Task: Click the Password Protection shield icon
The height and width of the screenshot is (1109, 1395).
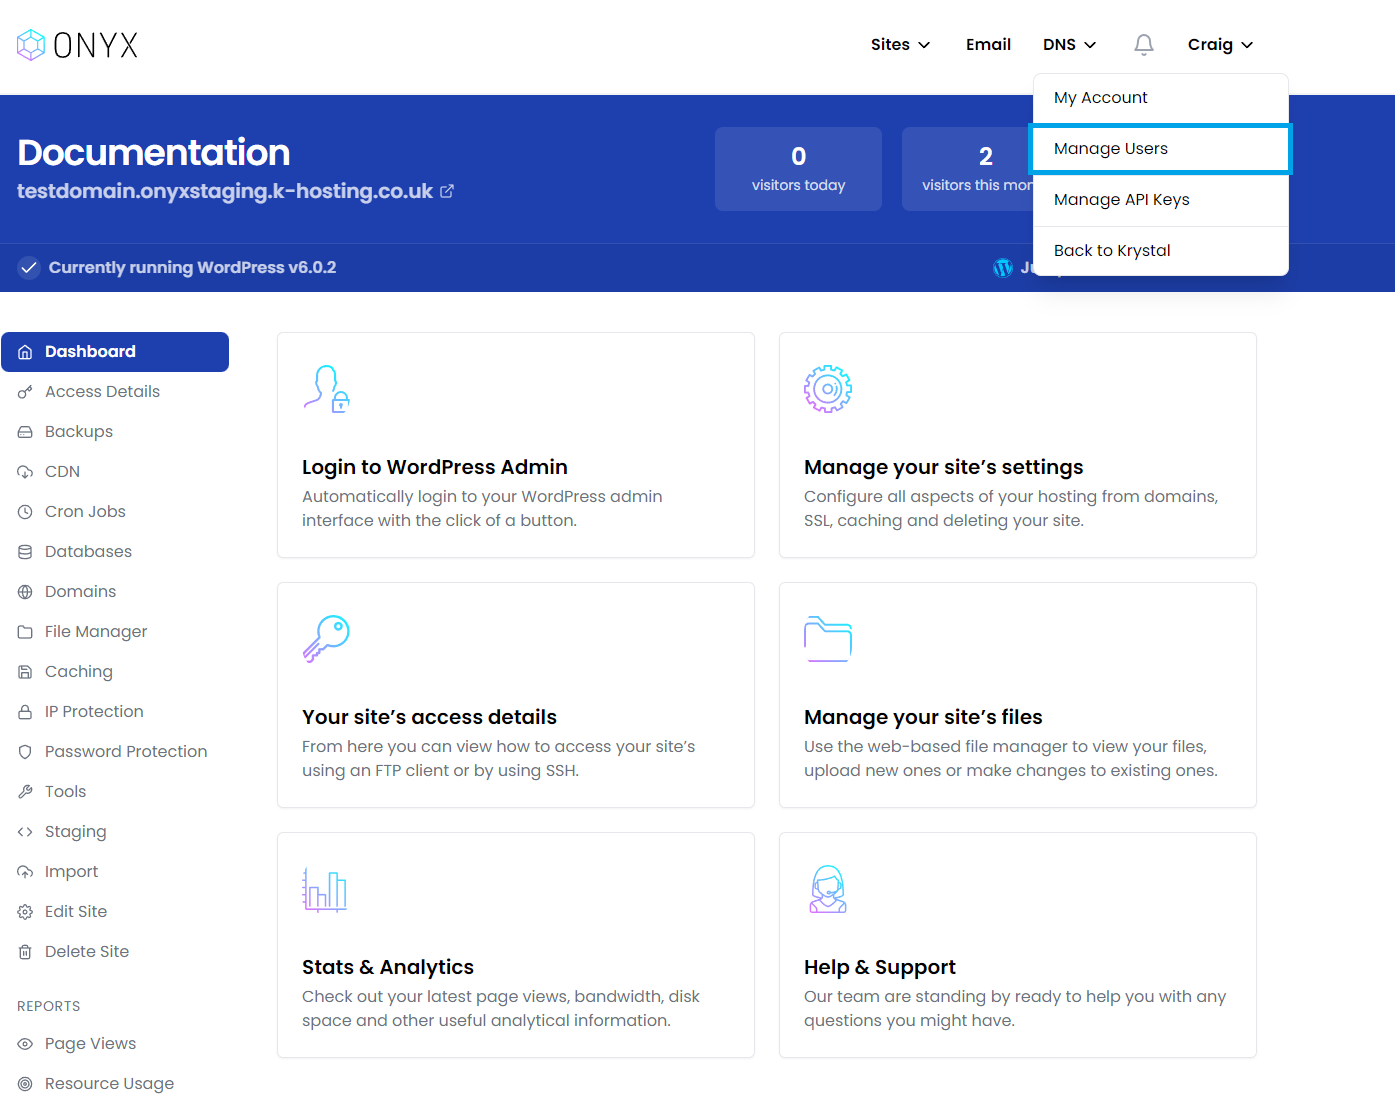Action: 25,752
